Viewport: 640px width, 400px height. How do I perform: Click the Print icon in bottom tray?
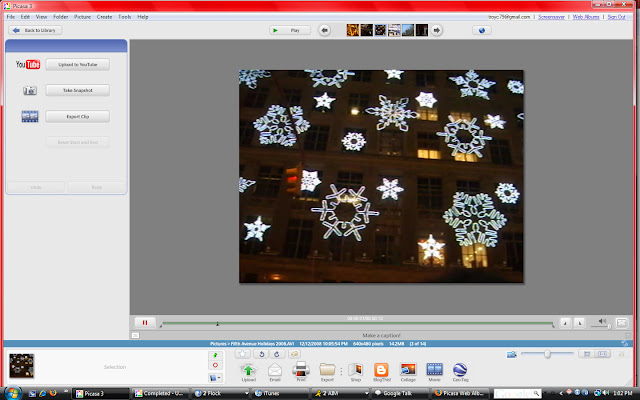click(300, 370)
